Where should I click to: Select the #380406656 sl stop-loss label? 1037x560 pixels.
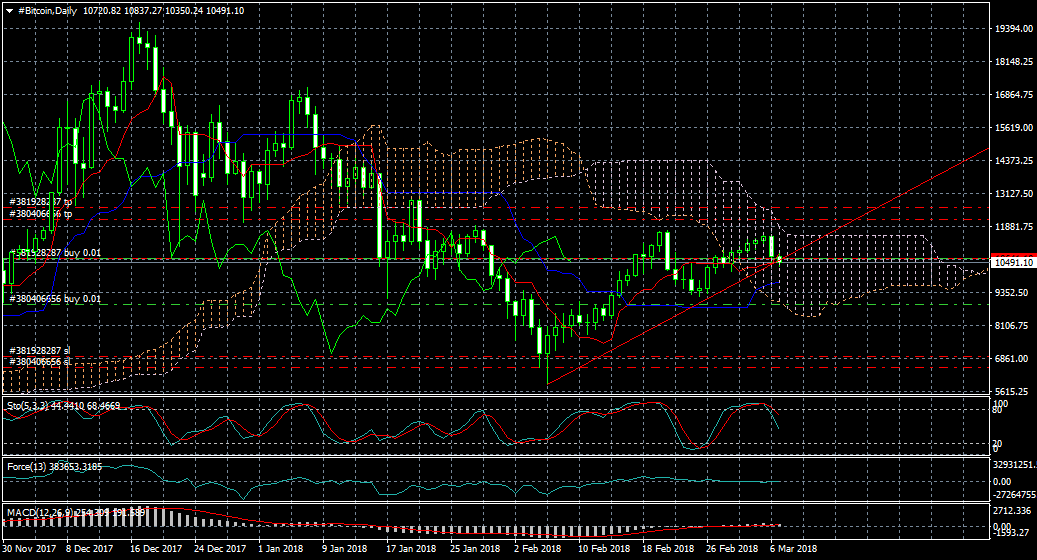pos(40,362)
